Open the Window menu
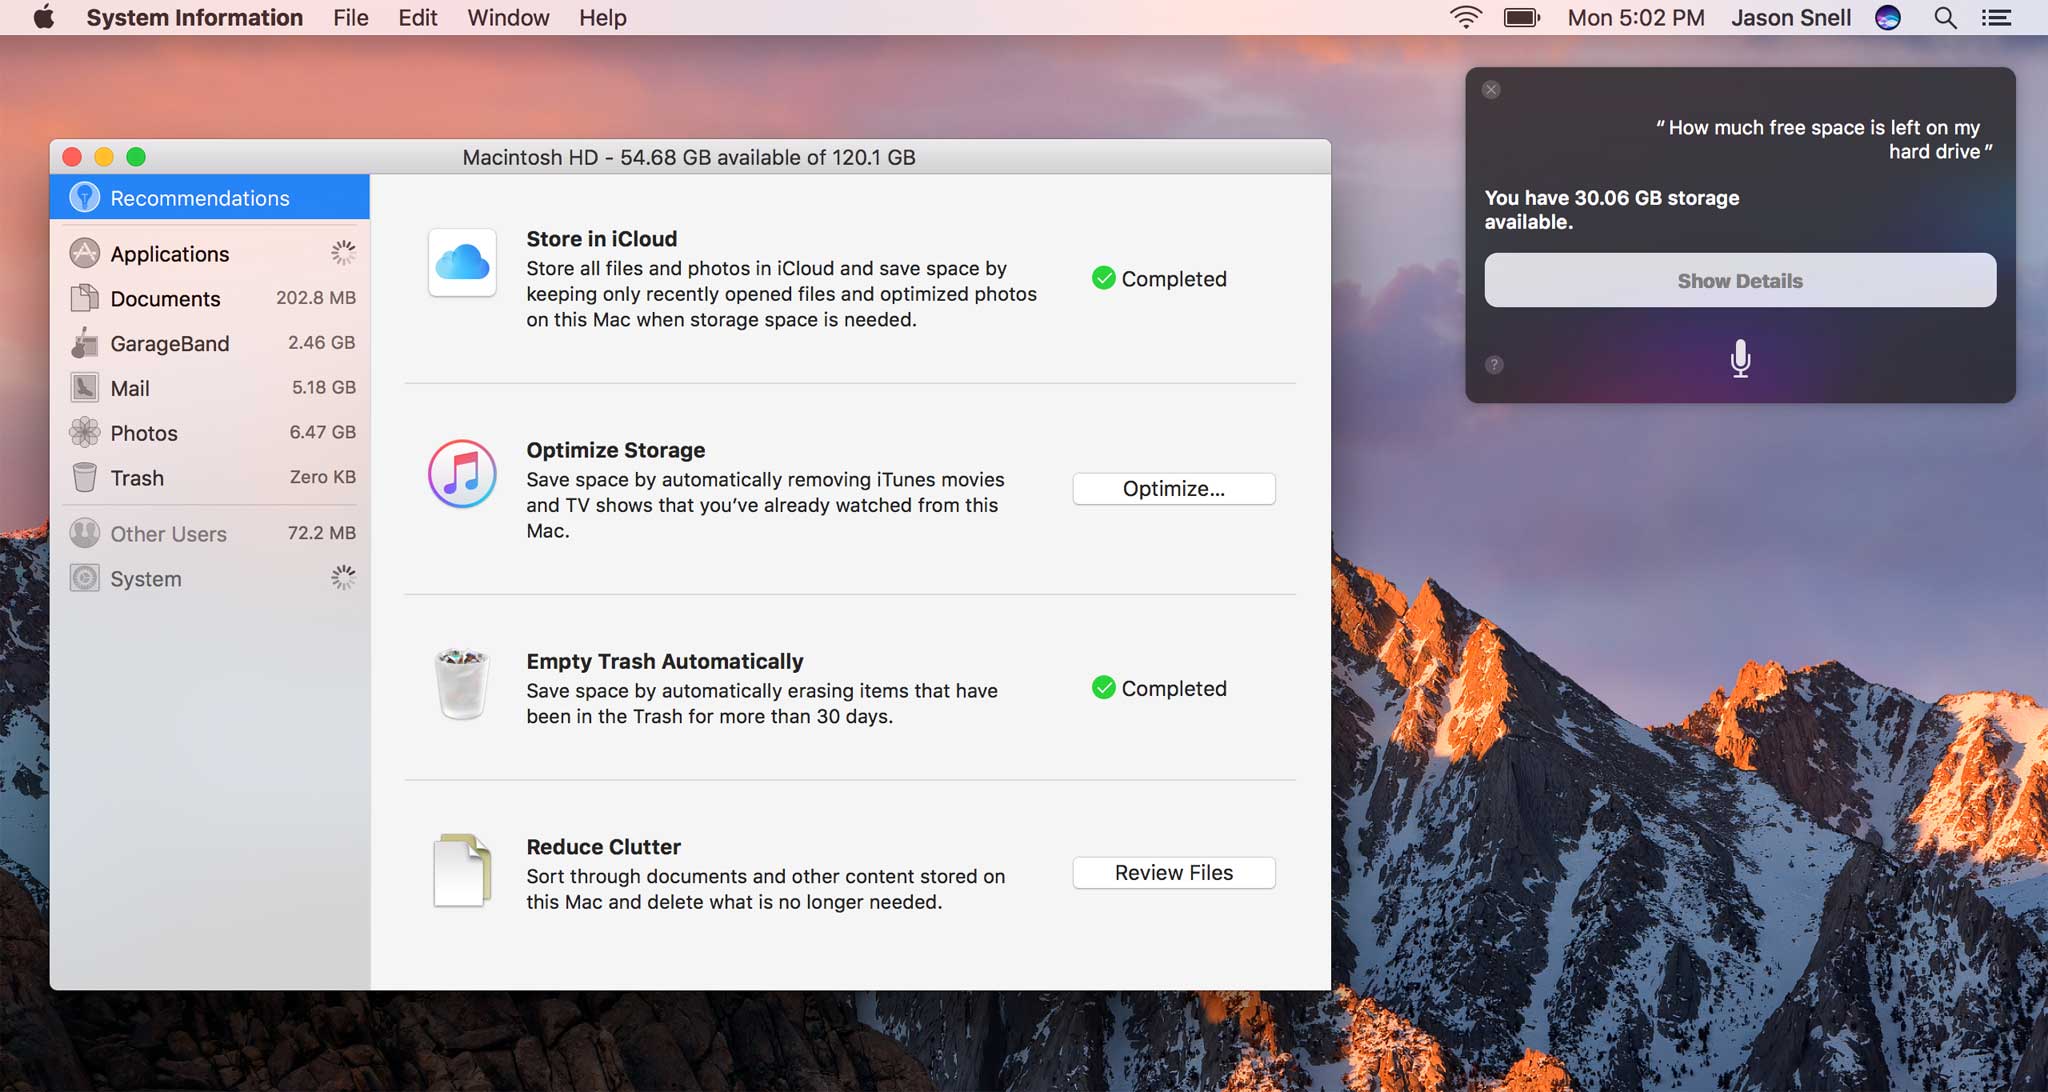 point(508,18)
